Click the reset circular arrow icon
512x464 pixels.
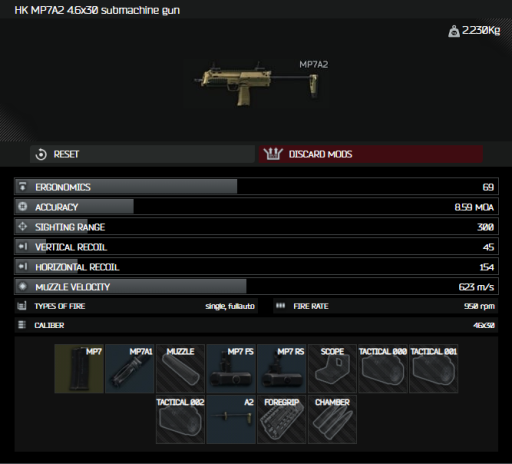coord(41,155)
